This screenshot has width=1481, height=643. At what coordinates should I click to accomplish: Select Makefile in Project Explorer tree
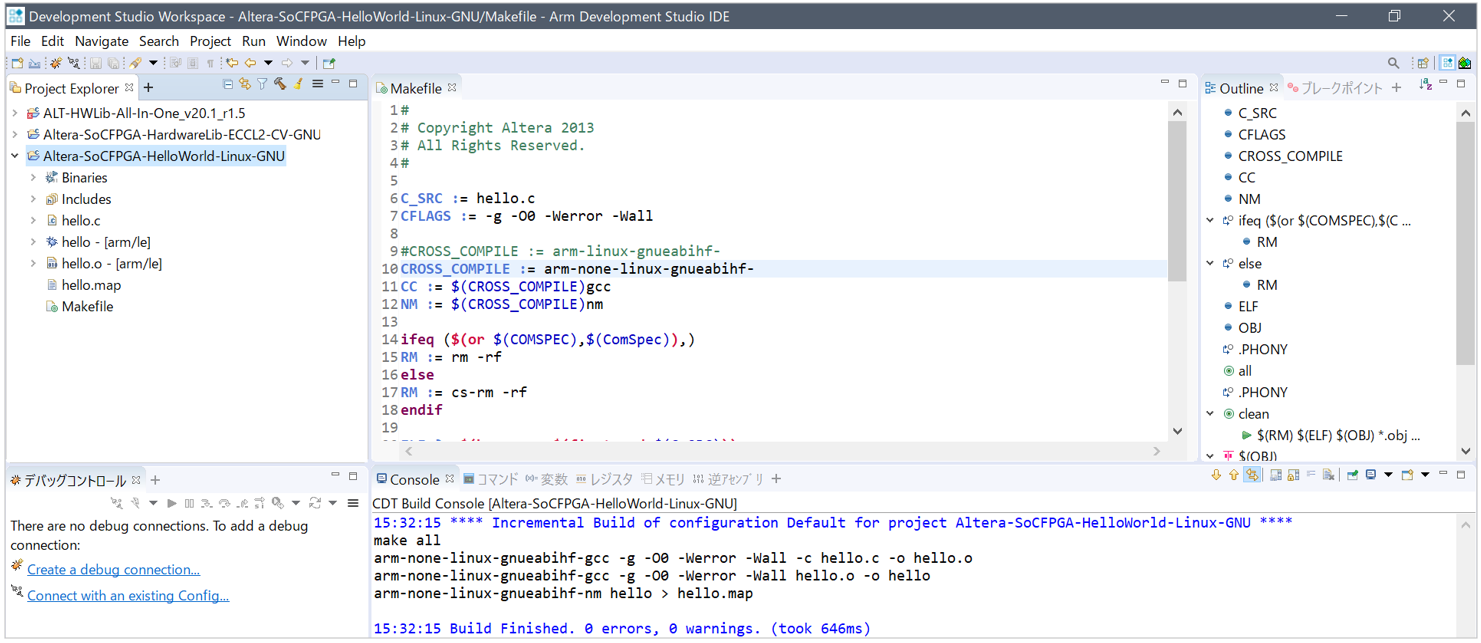pos(87,307)
